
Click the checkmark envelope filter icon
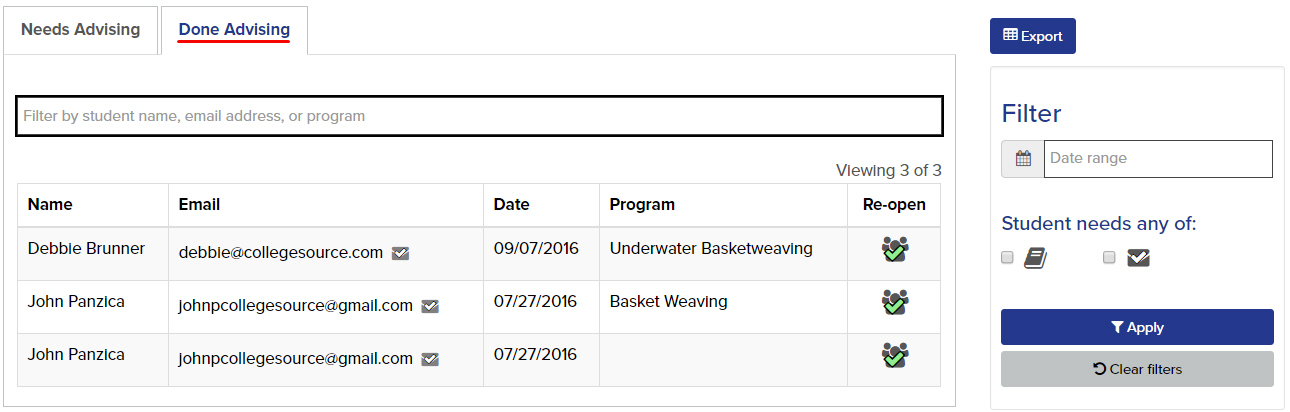tap(1138, 258)
